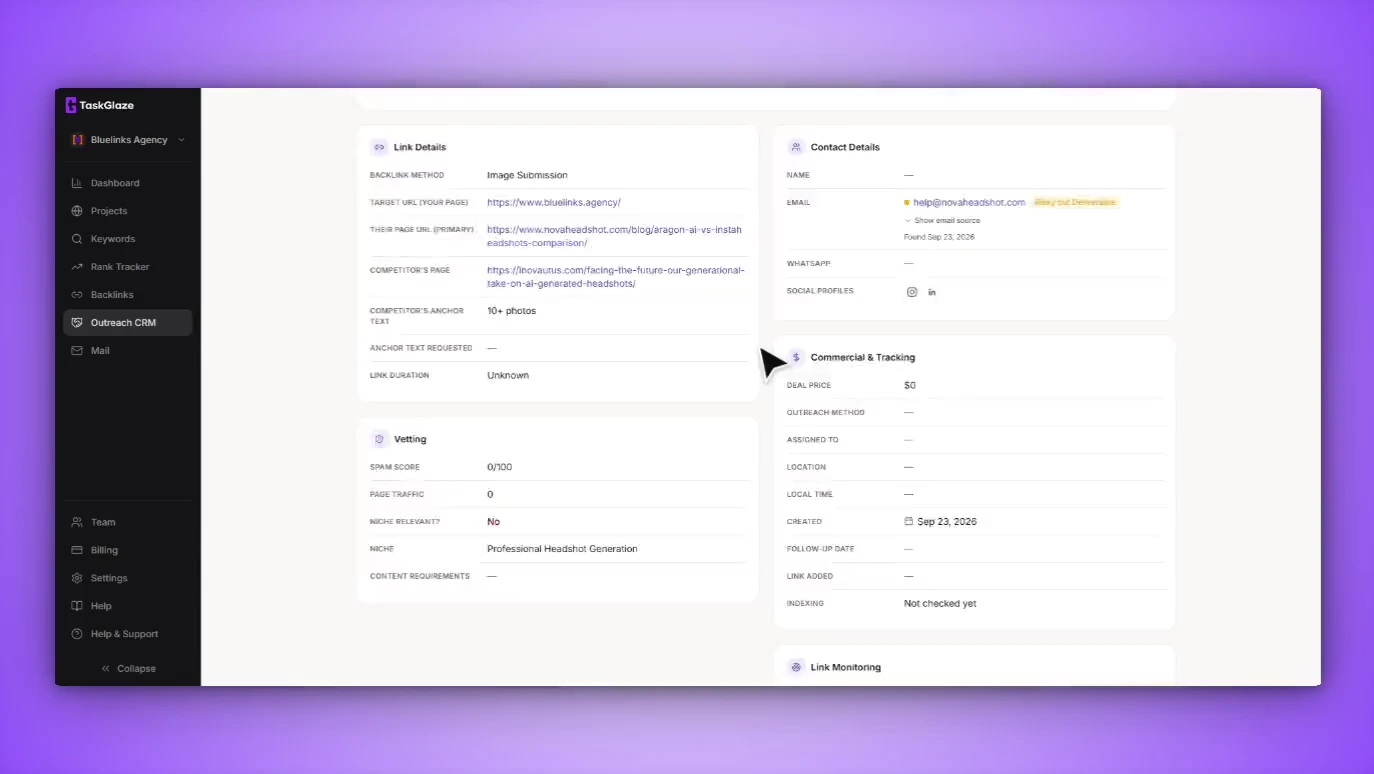The height and width of the screenshot is (774, 1374).
Task: Click Professional Headshot Generation niche value
Action: [562, 549]
